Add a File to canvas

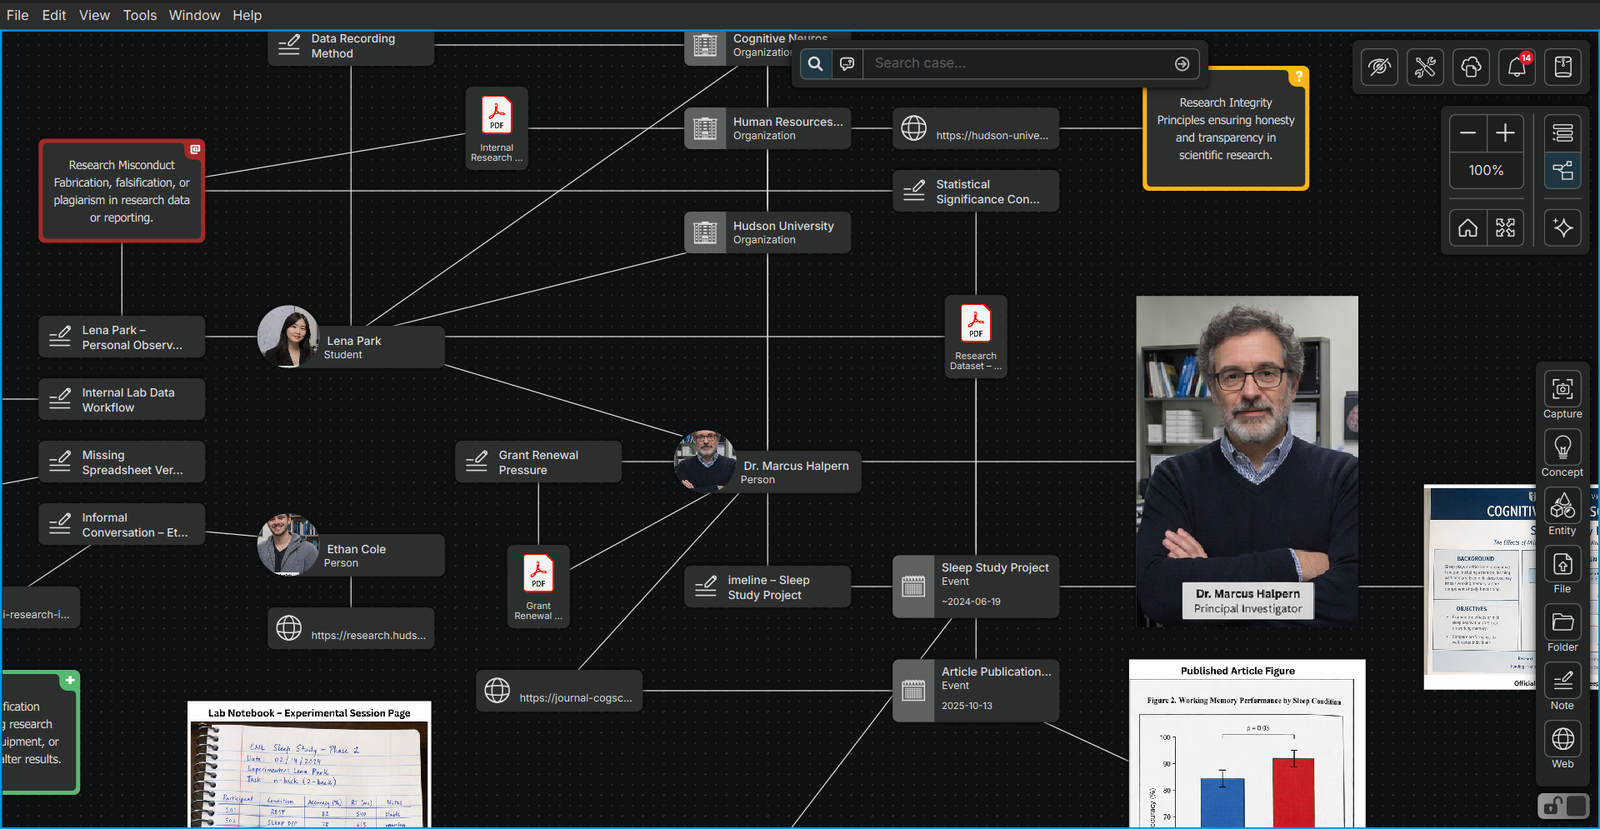click(1562, 571)
